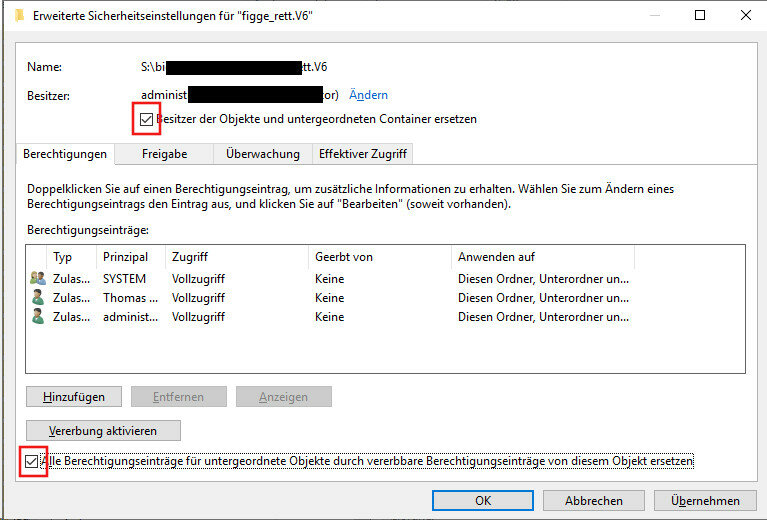Click Vollzugriff in the Thomas row
This screenshot has width=767, height=520.
pos(198,298)
